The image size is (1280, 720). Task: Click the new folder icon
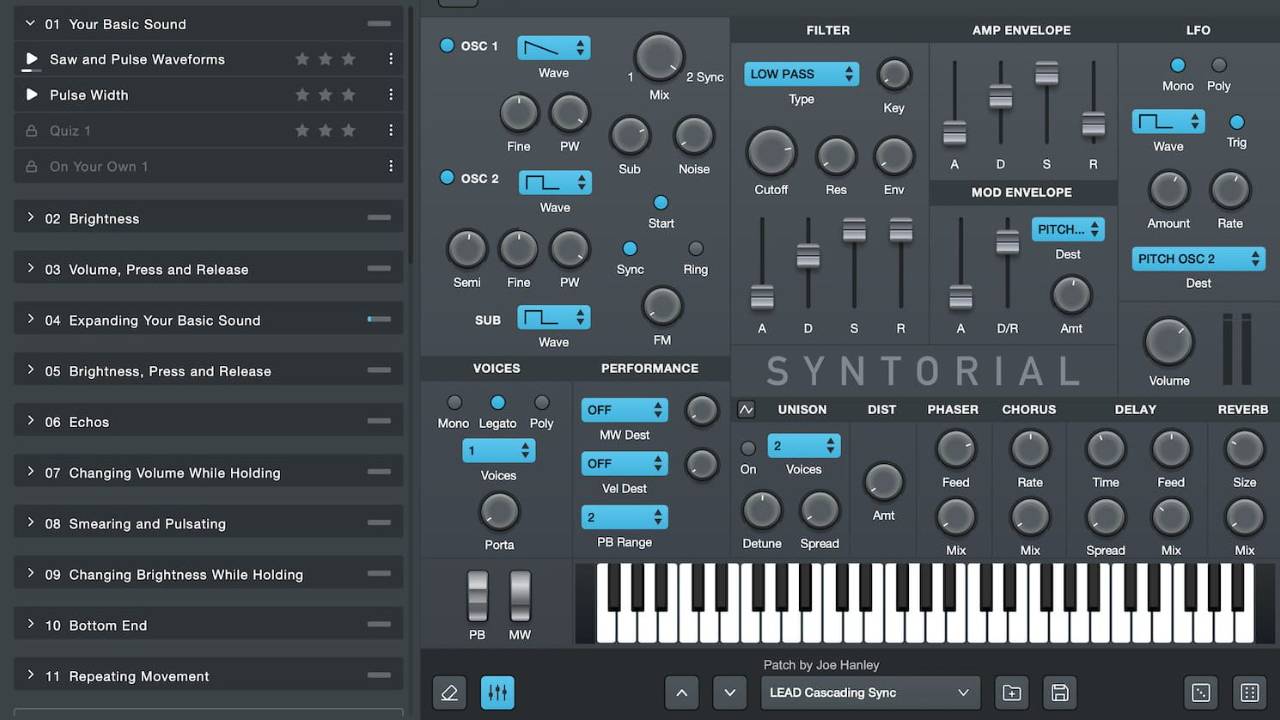click(1012, 693)
